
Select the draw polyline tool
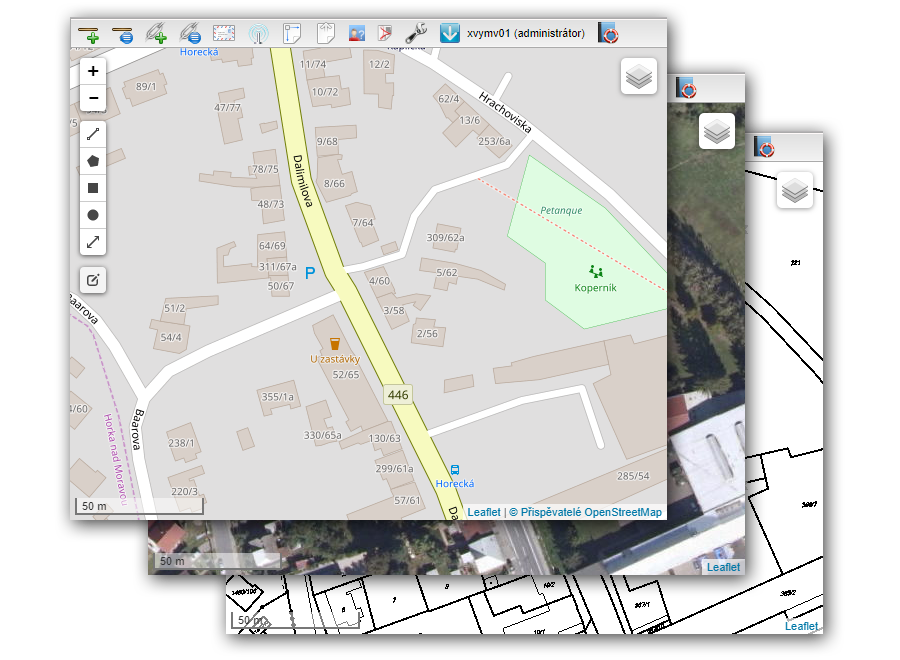pos(93,134)
